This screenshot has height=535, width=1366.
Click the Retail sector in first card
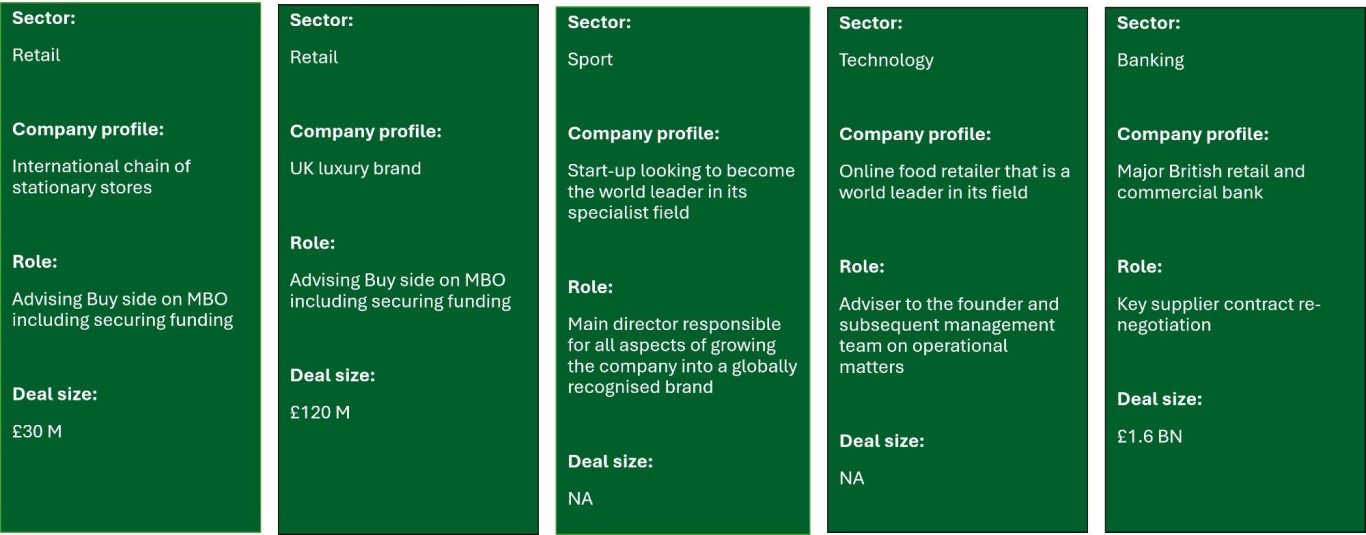[x=36, y=56]
